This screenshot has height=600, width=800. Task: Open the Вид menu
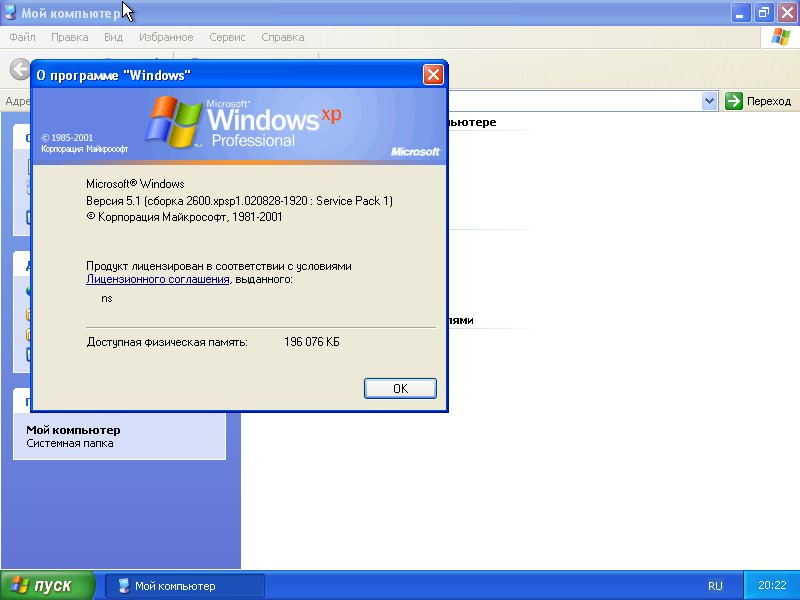[113, 37]
